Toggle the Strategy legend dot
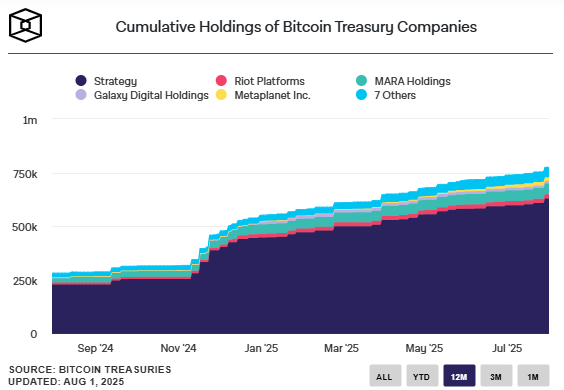This screenshot has width=564, height=390. click(x=81, y=81)
